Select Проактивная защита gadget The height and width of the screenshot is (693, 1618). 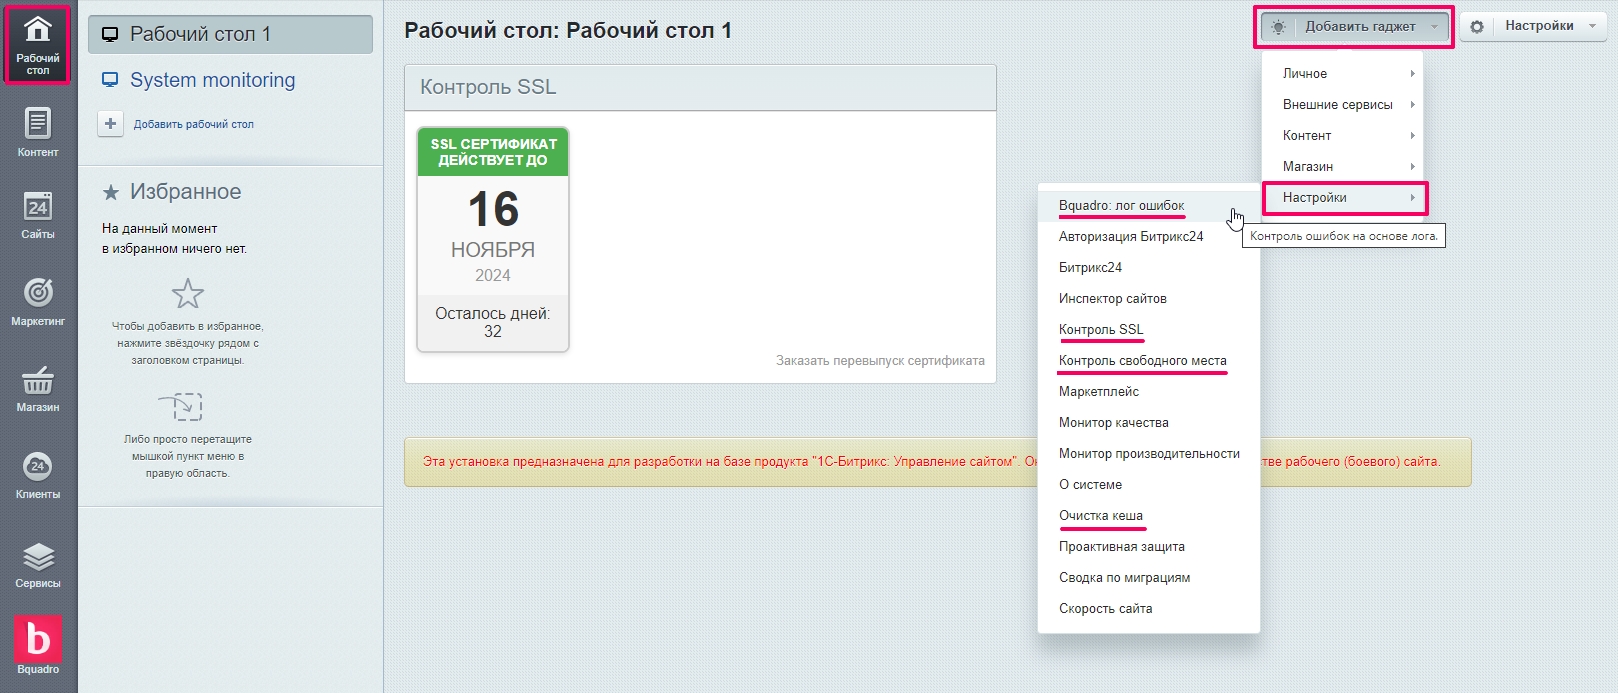click(1121, 547)
